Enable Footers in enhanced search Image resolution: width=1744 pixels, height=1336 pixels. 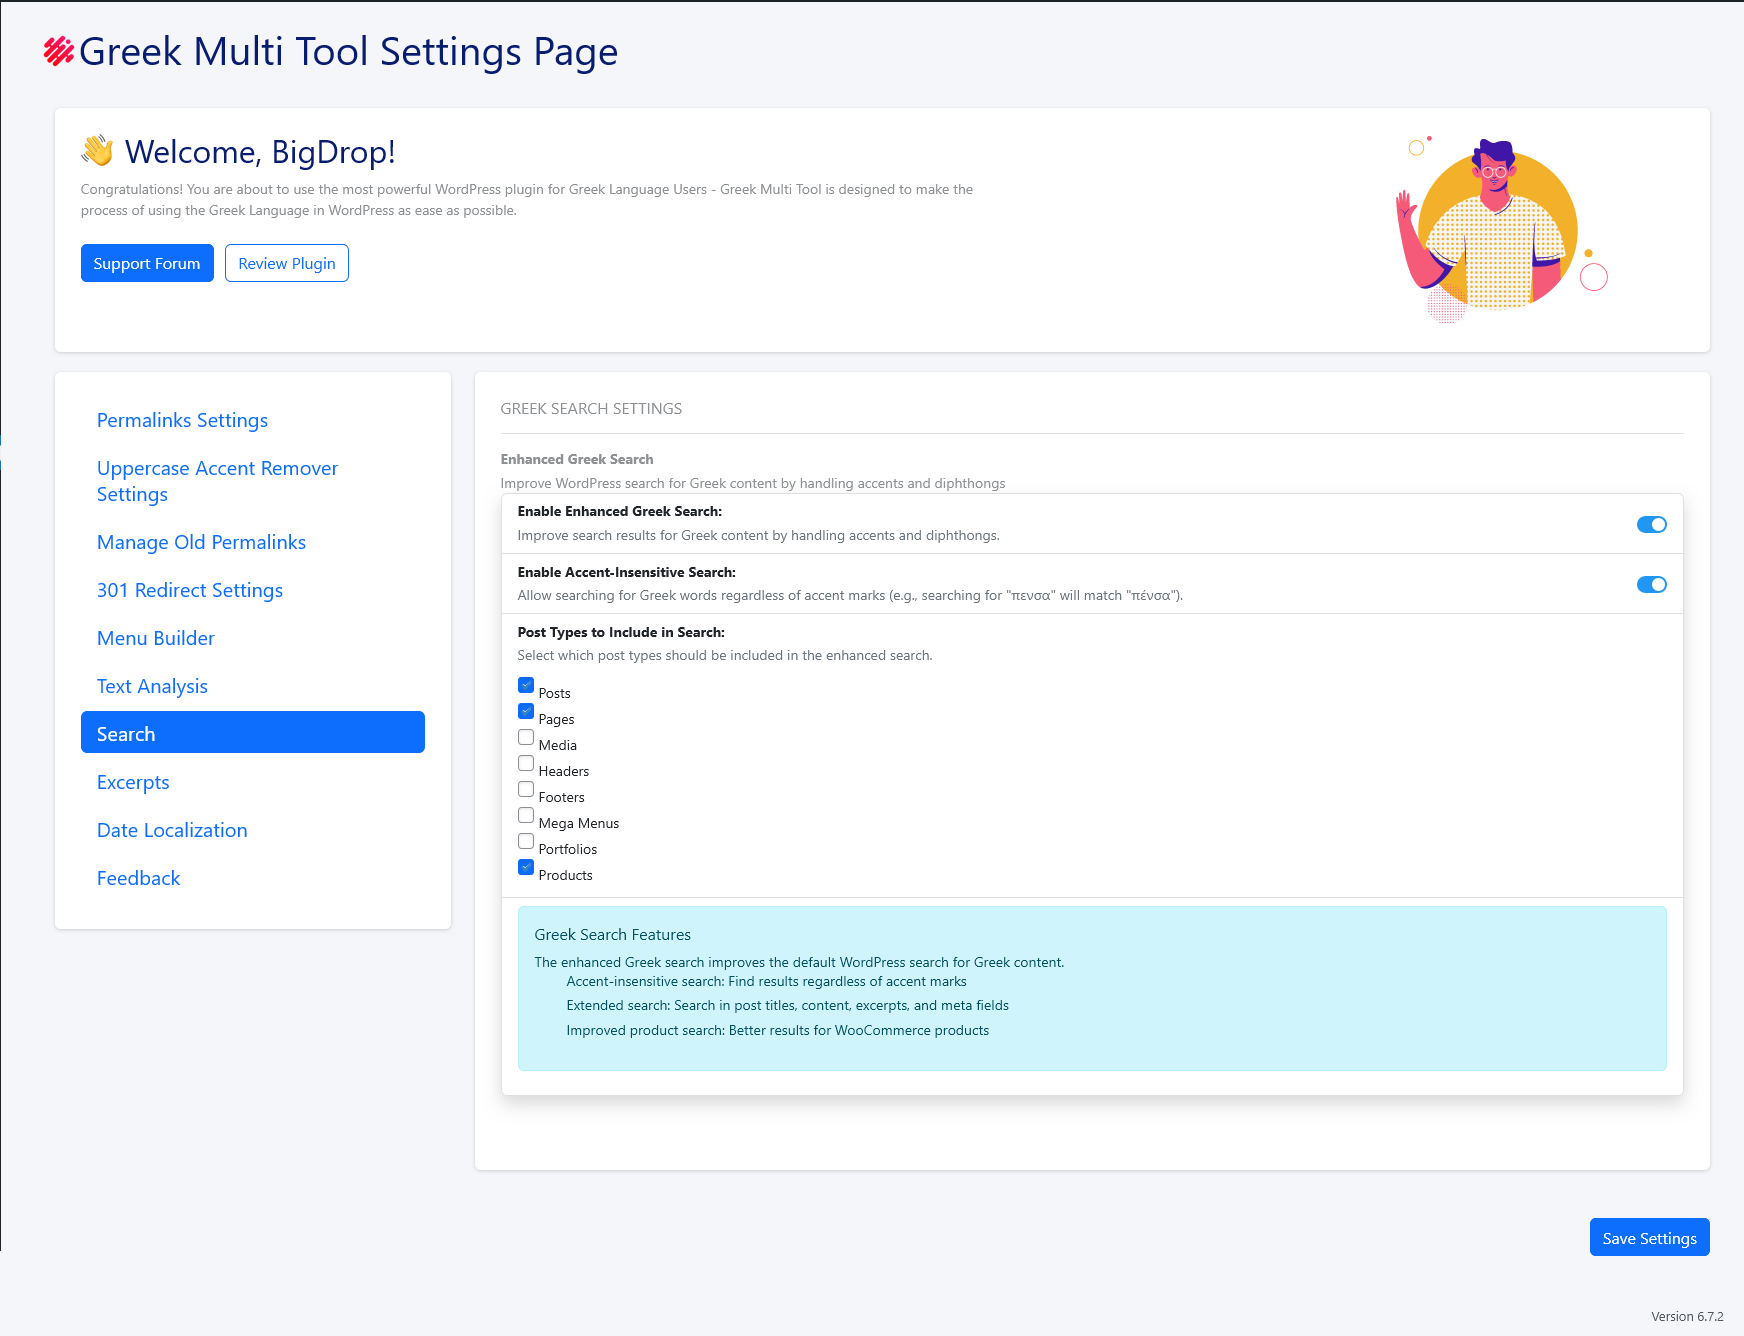tap(525, 789)
